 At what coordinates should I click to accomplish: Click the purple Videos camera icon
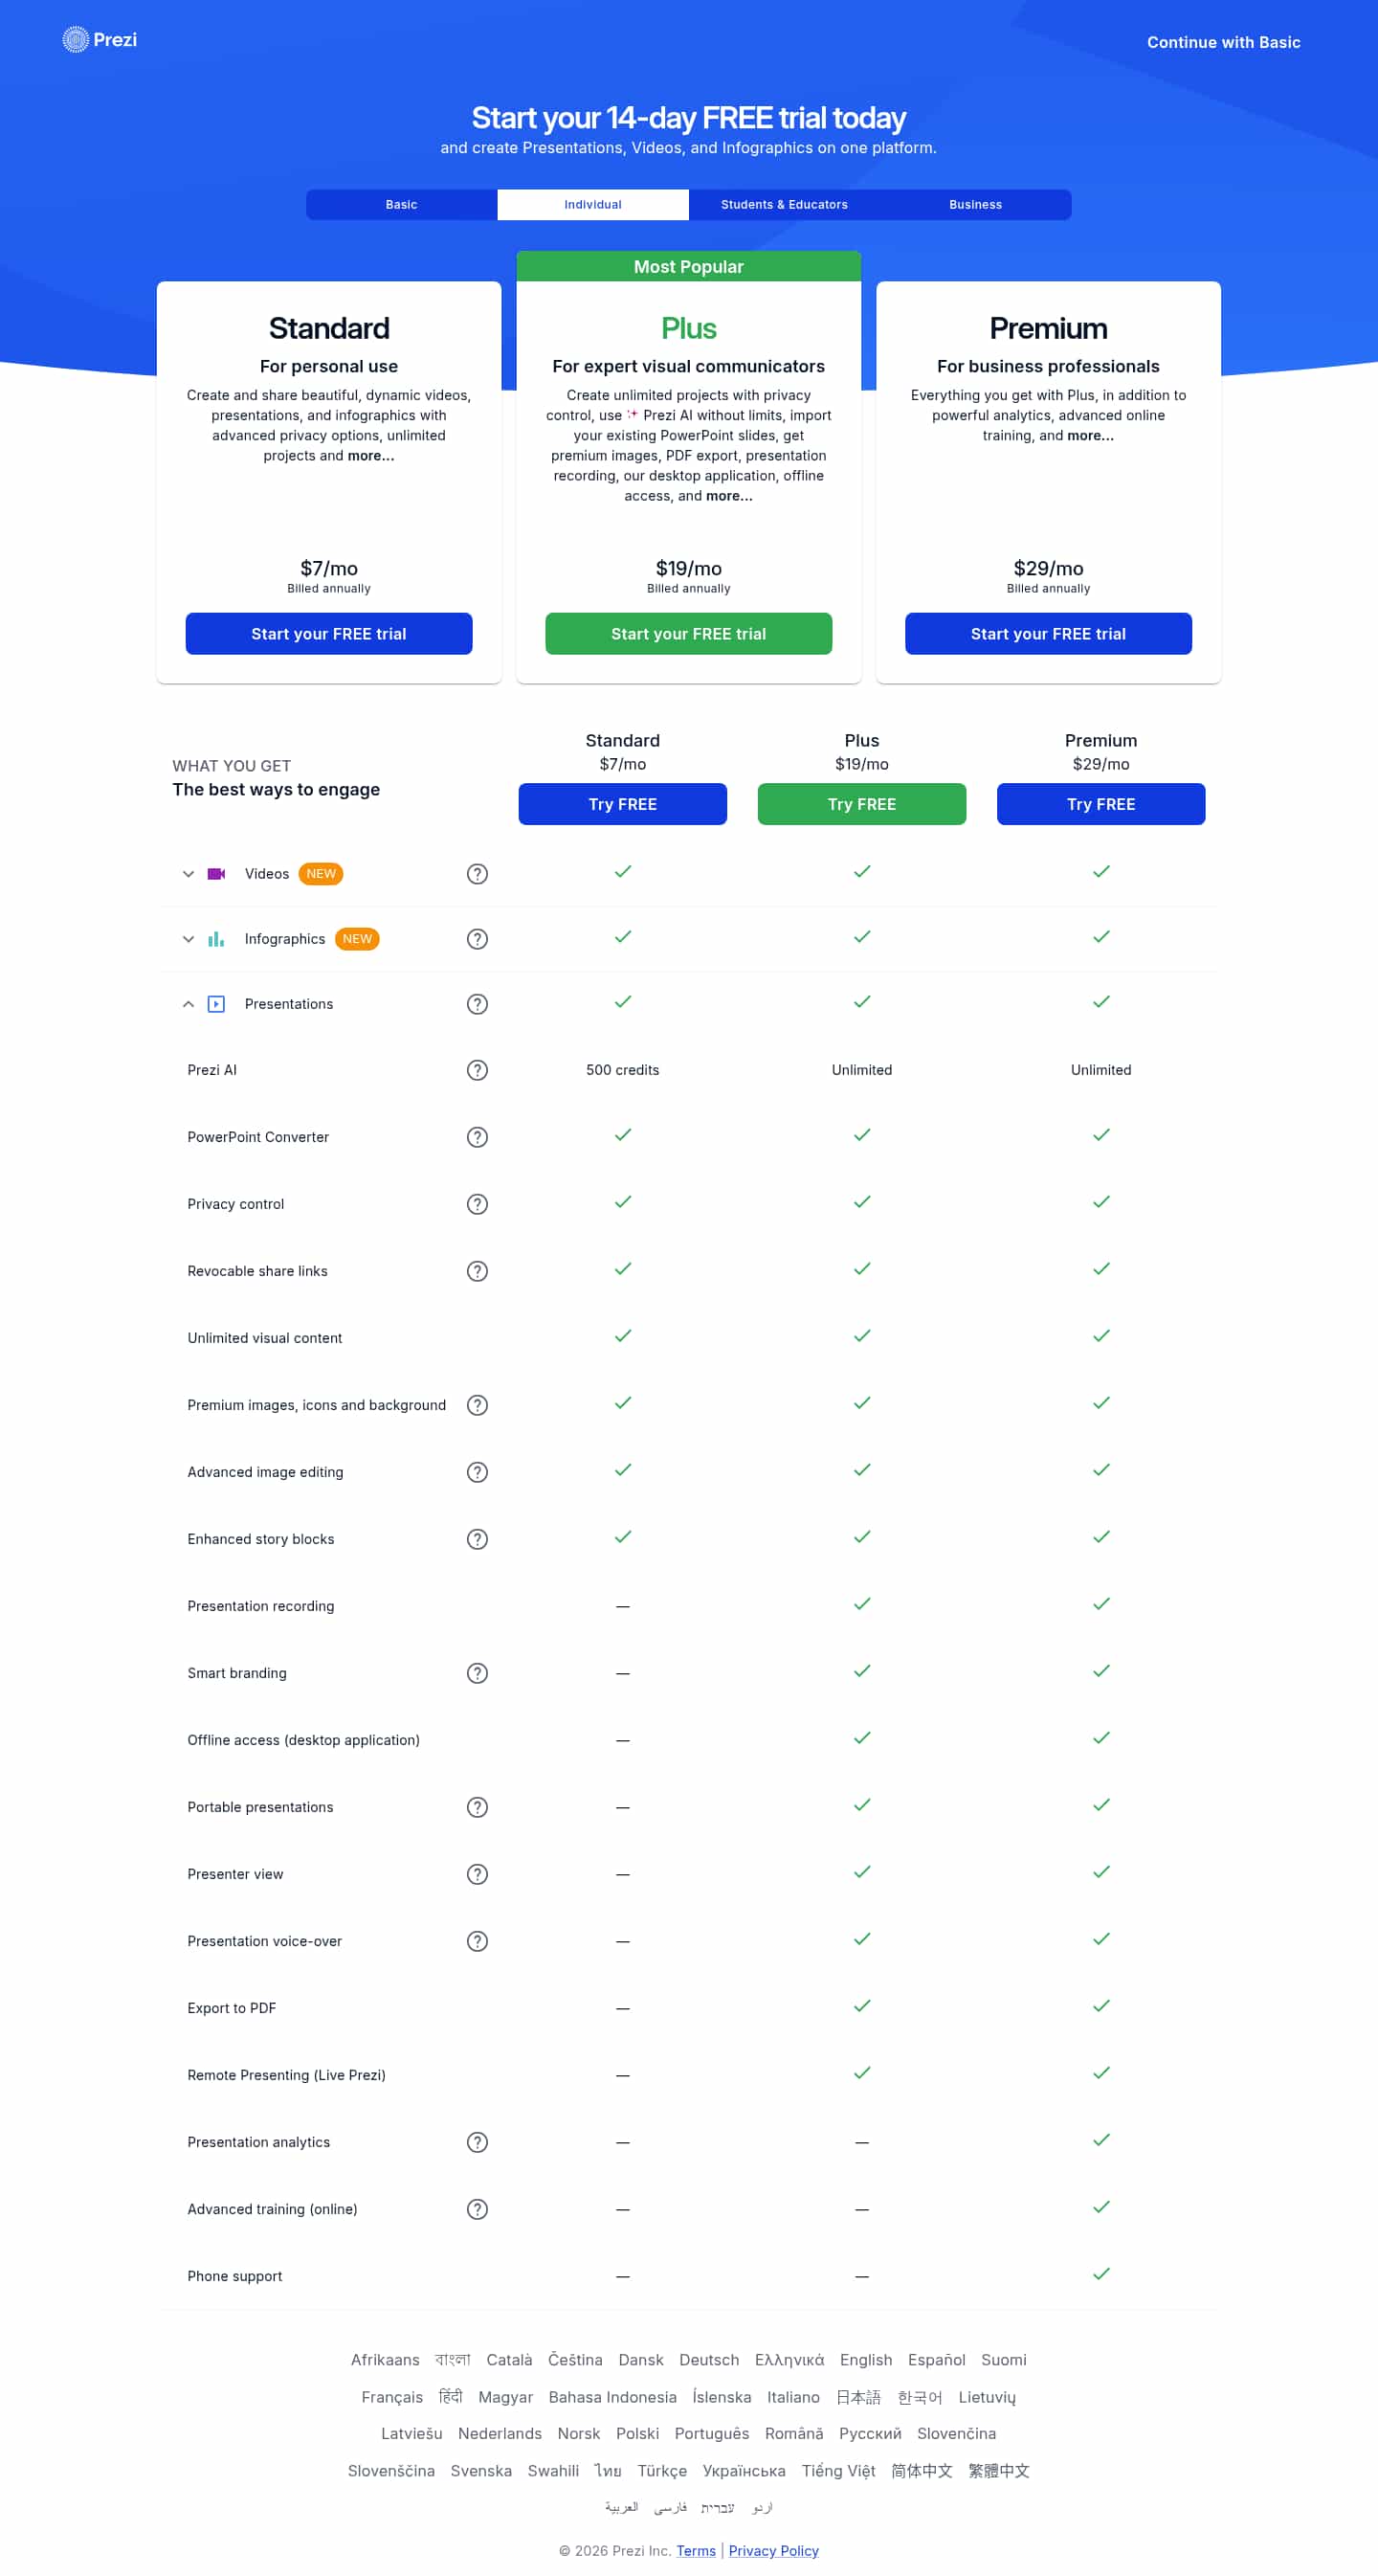(216, 874)
